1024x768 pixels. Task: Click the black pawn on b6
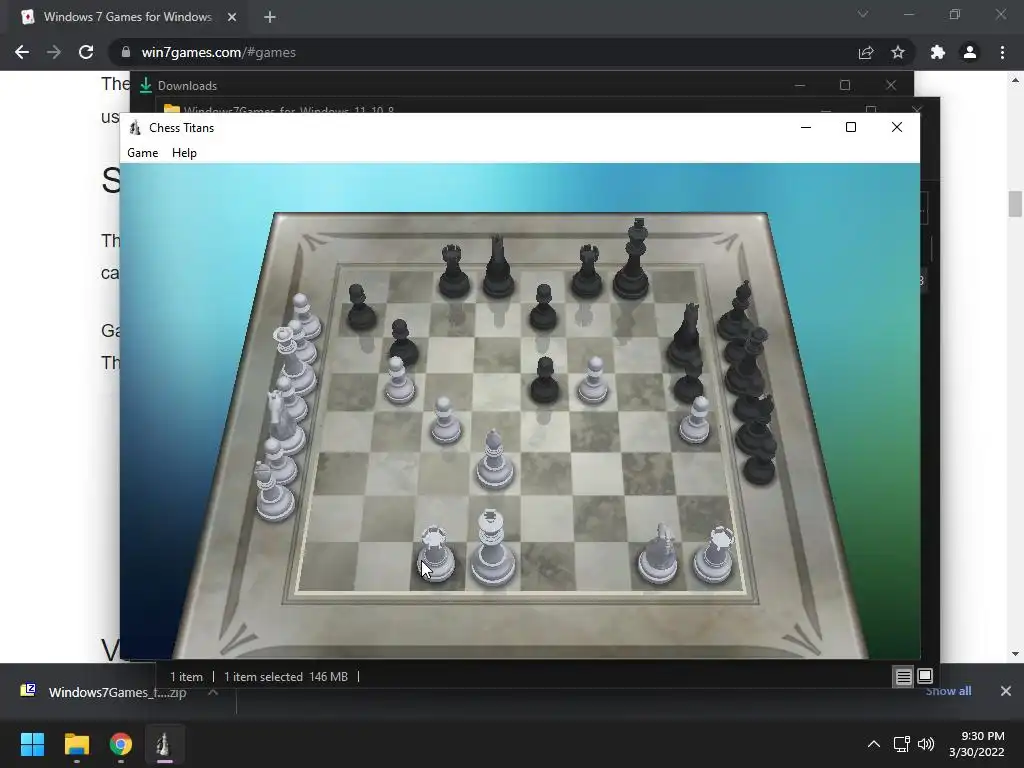(403, 343)
